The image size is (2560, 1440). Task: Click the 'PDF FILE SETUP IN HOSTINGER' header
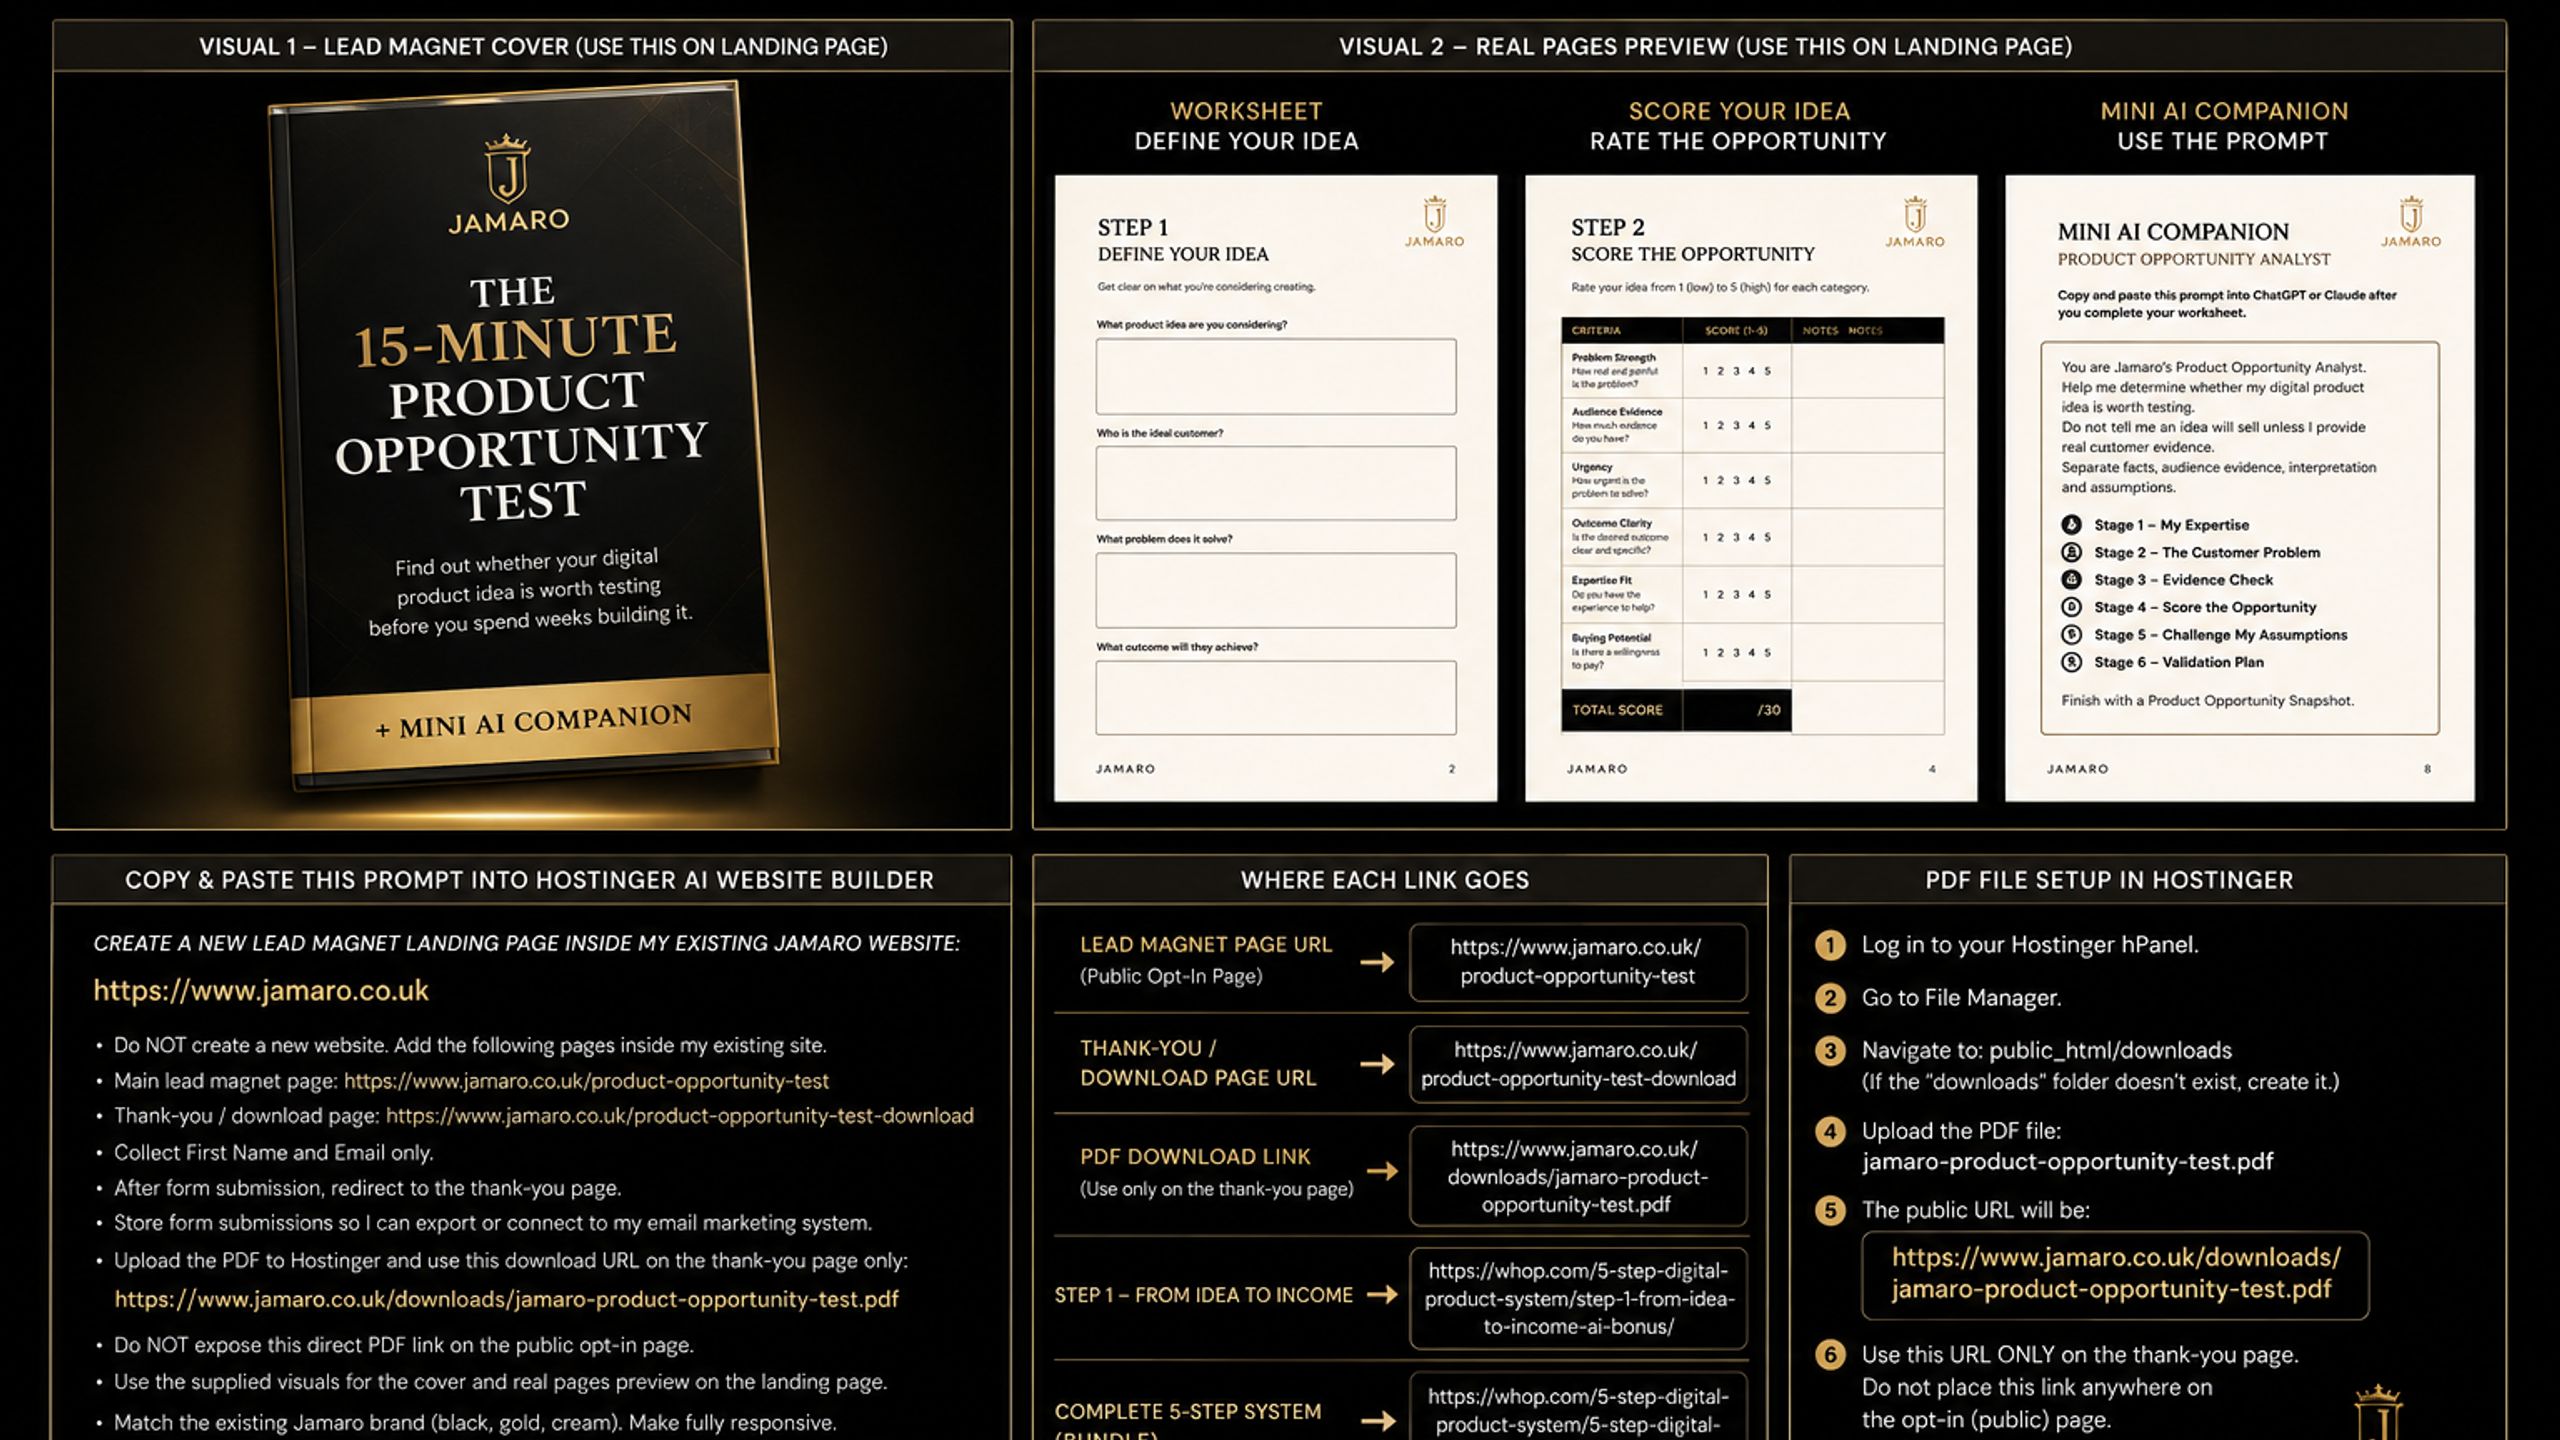[x=2110, y=880]
